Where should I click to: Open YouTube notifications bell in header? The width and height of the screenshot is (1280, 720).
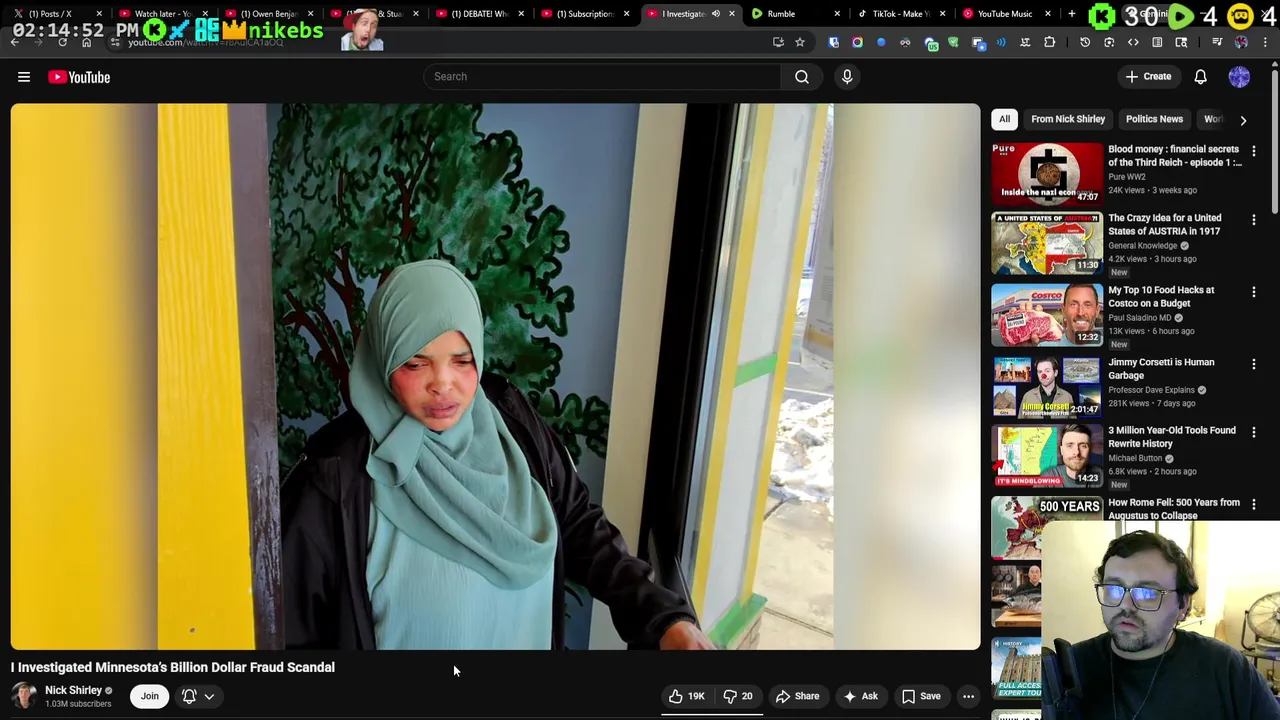click(x=1201, y=77)
